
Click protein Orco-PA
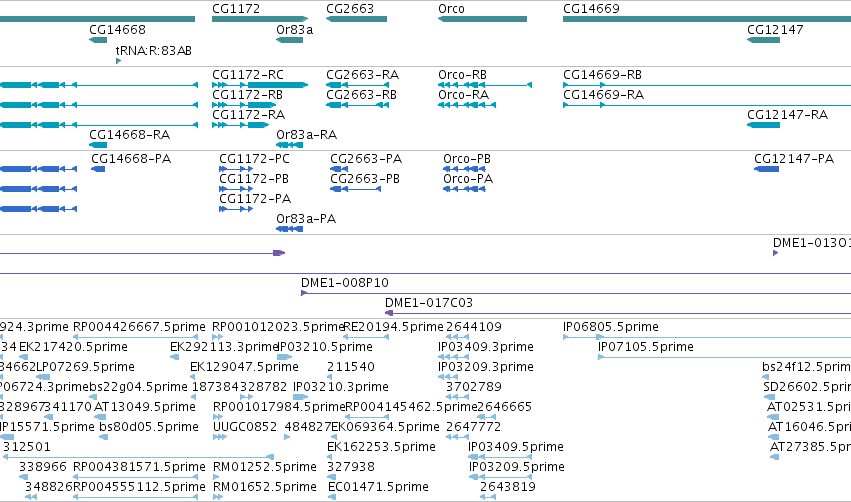point(468,179)
